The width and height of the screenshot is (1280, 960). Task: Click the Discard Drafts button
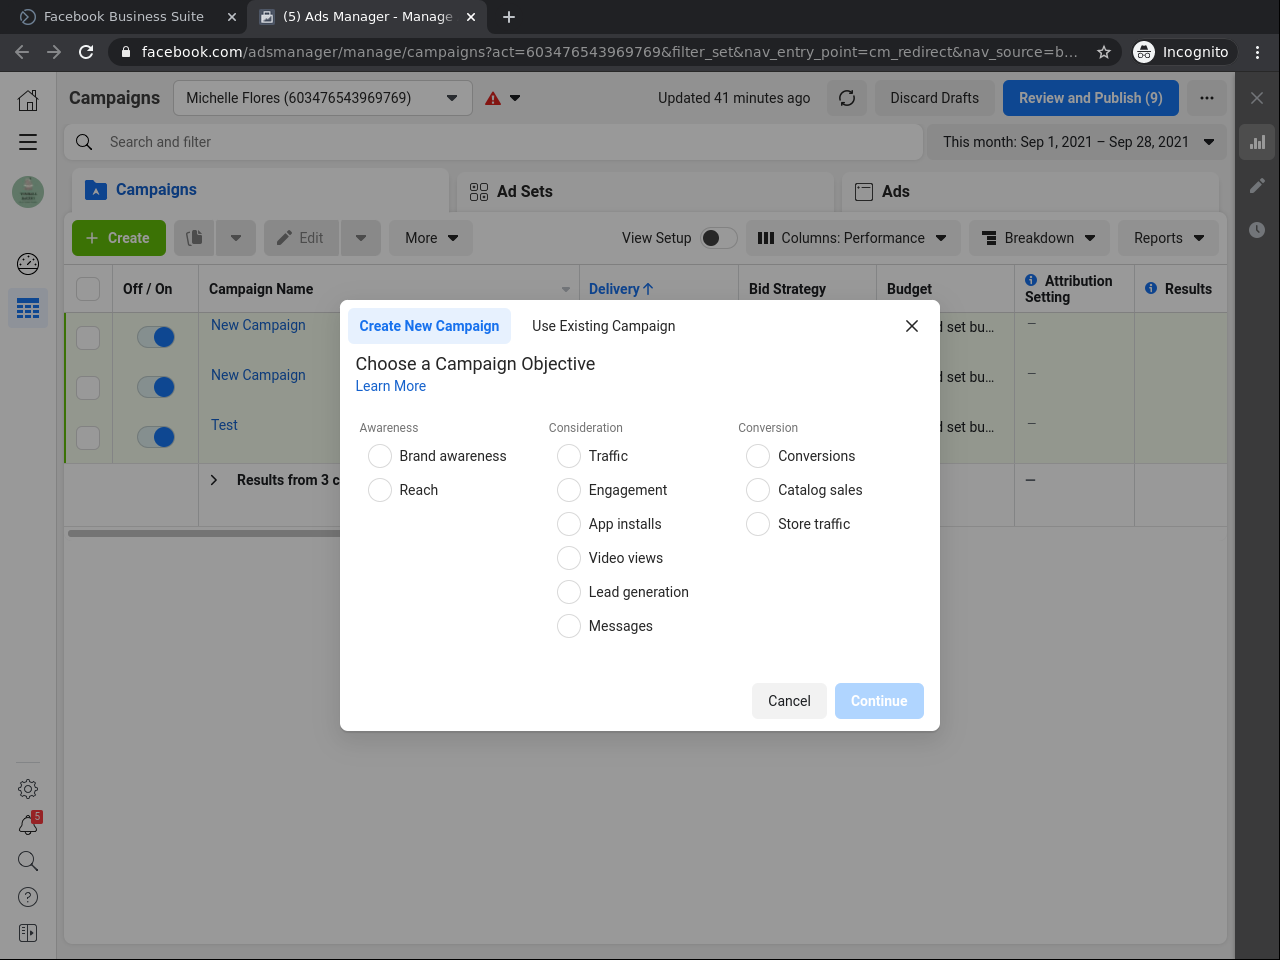(935, 98)
